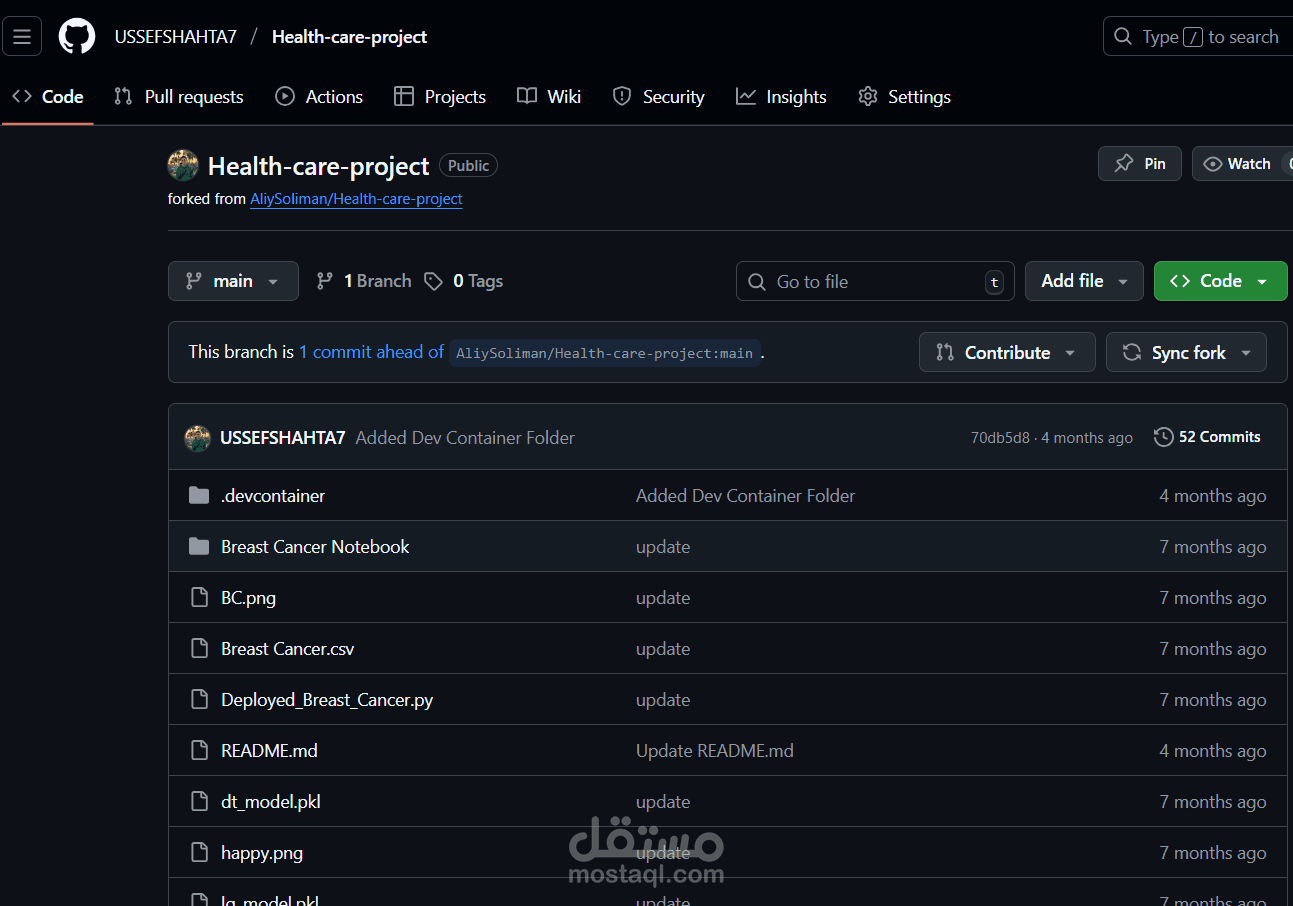Expand the Add file dropdown
Image resolution: width=1293 pixels, height=906 pixels.
(1084, 281)
